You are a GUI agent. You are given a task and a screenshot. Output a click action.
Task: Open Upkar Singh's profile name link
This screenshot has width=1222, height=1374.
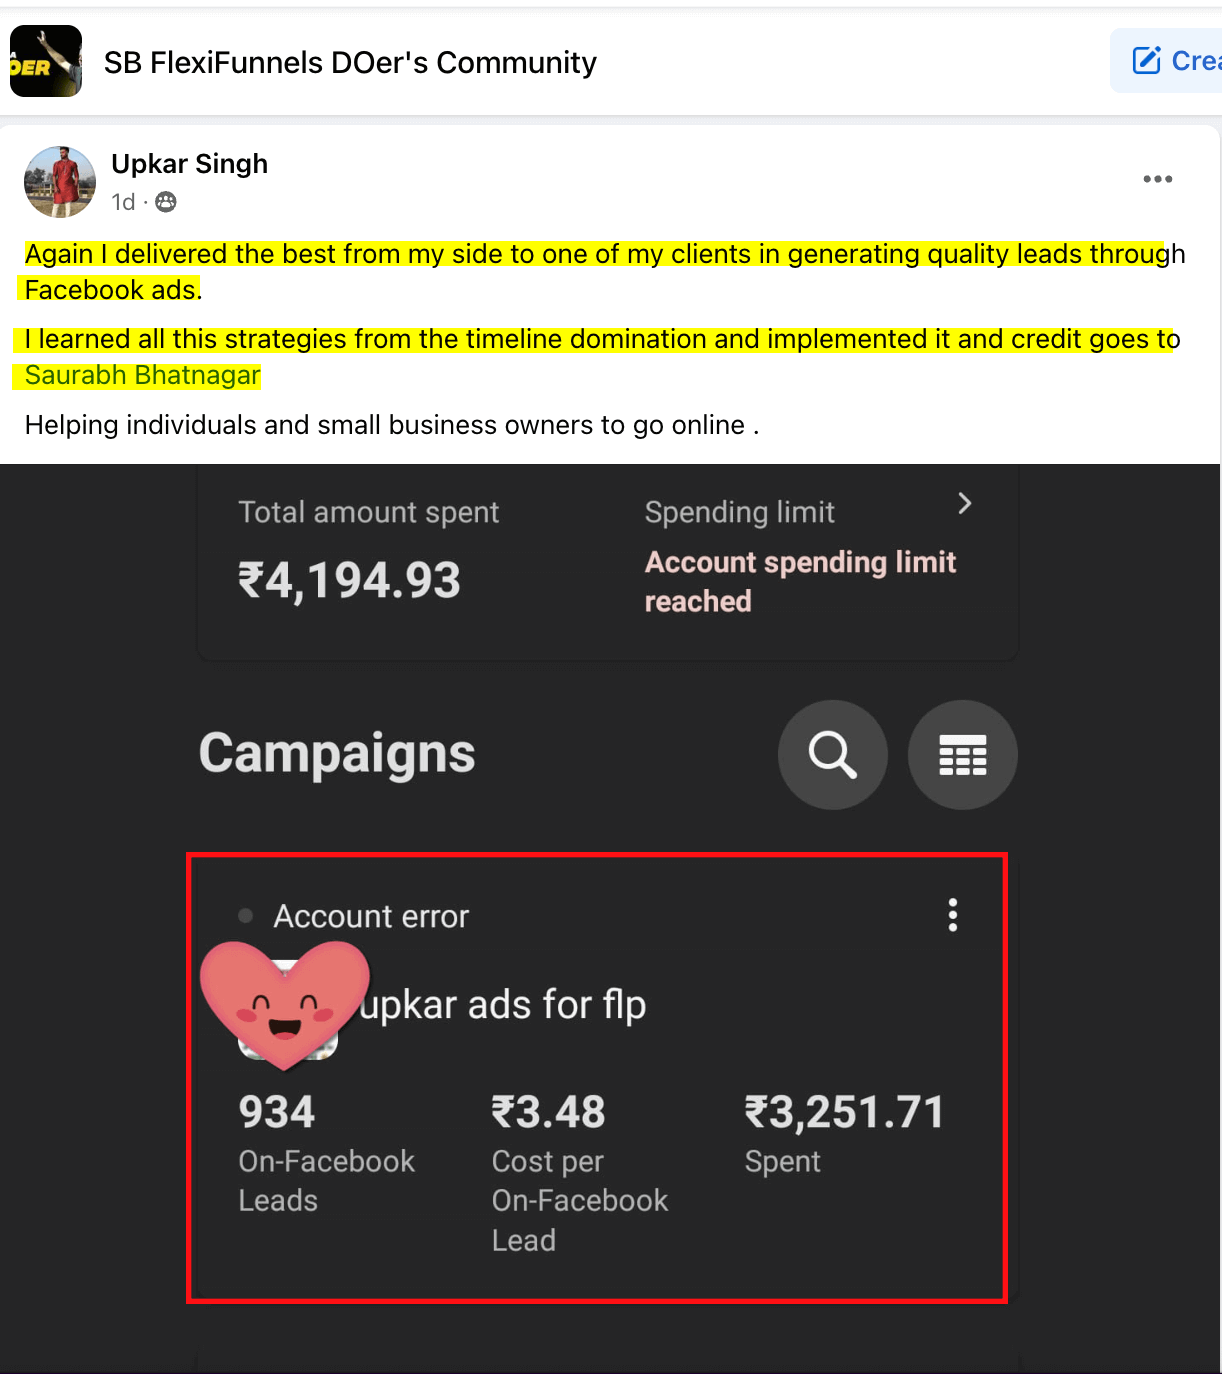click(190, 164)
